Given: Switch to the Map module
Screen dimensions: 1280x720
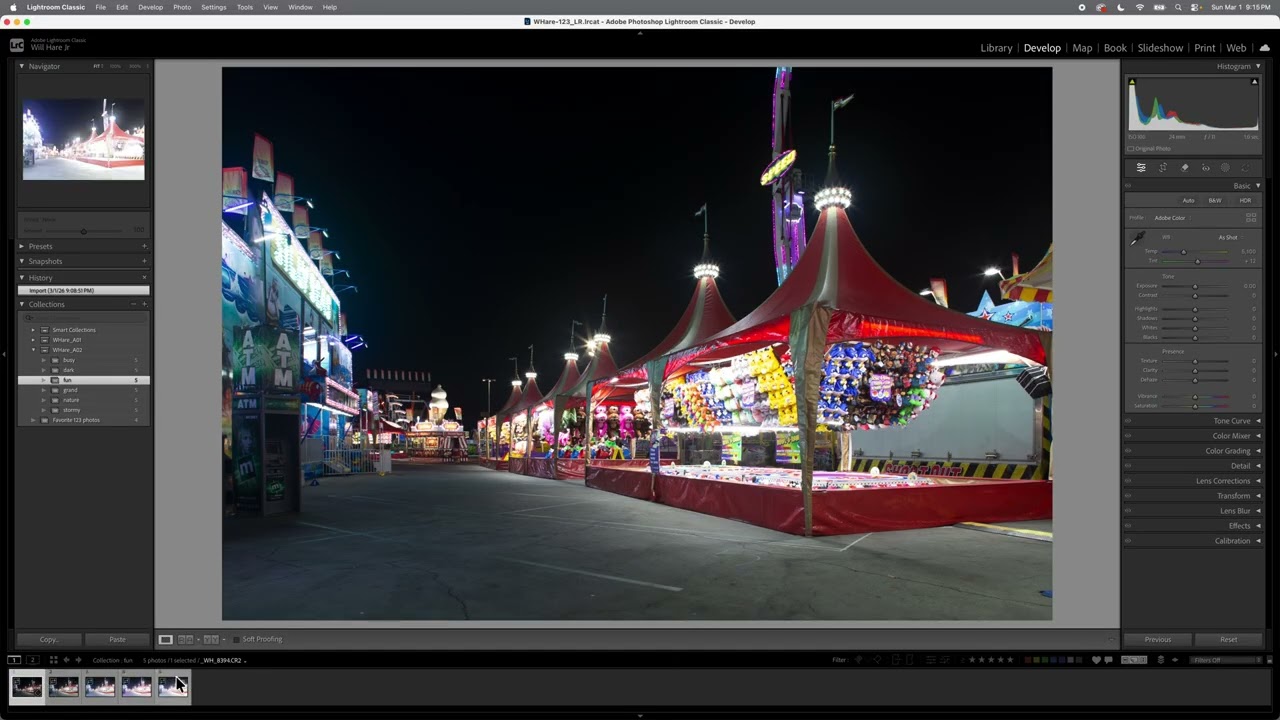Looking at the screenshot, I should [x=1082, y=48].
